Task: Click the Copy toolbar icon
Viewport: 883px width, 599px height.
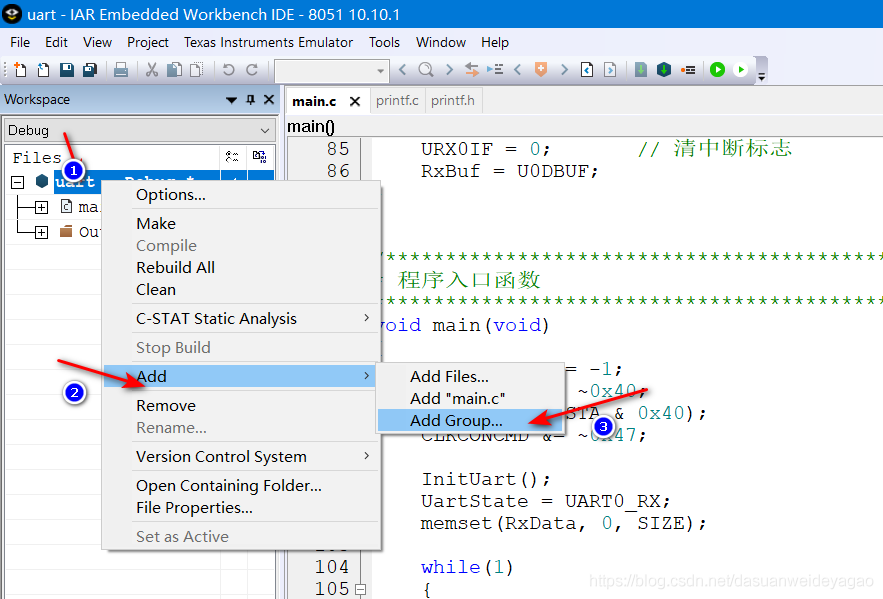Action: tap(174, 70)
